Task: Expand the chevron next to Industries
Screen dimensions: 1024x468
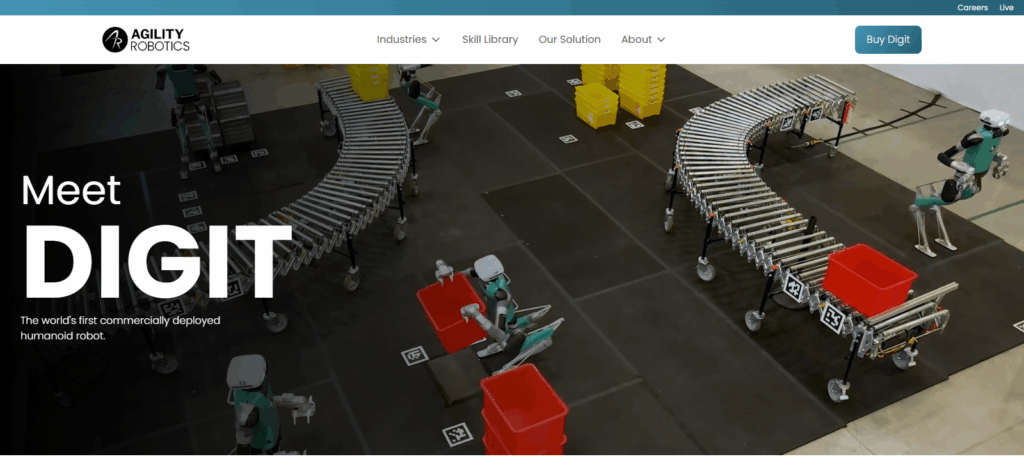Action: click(436, 40)
